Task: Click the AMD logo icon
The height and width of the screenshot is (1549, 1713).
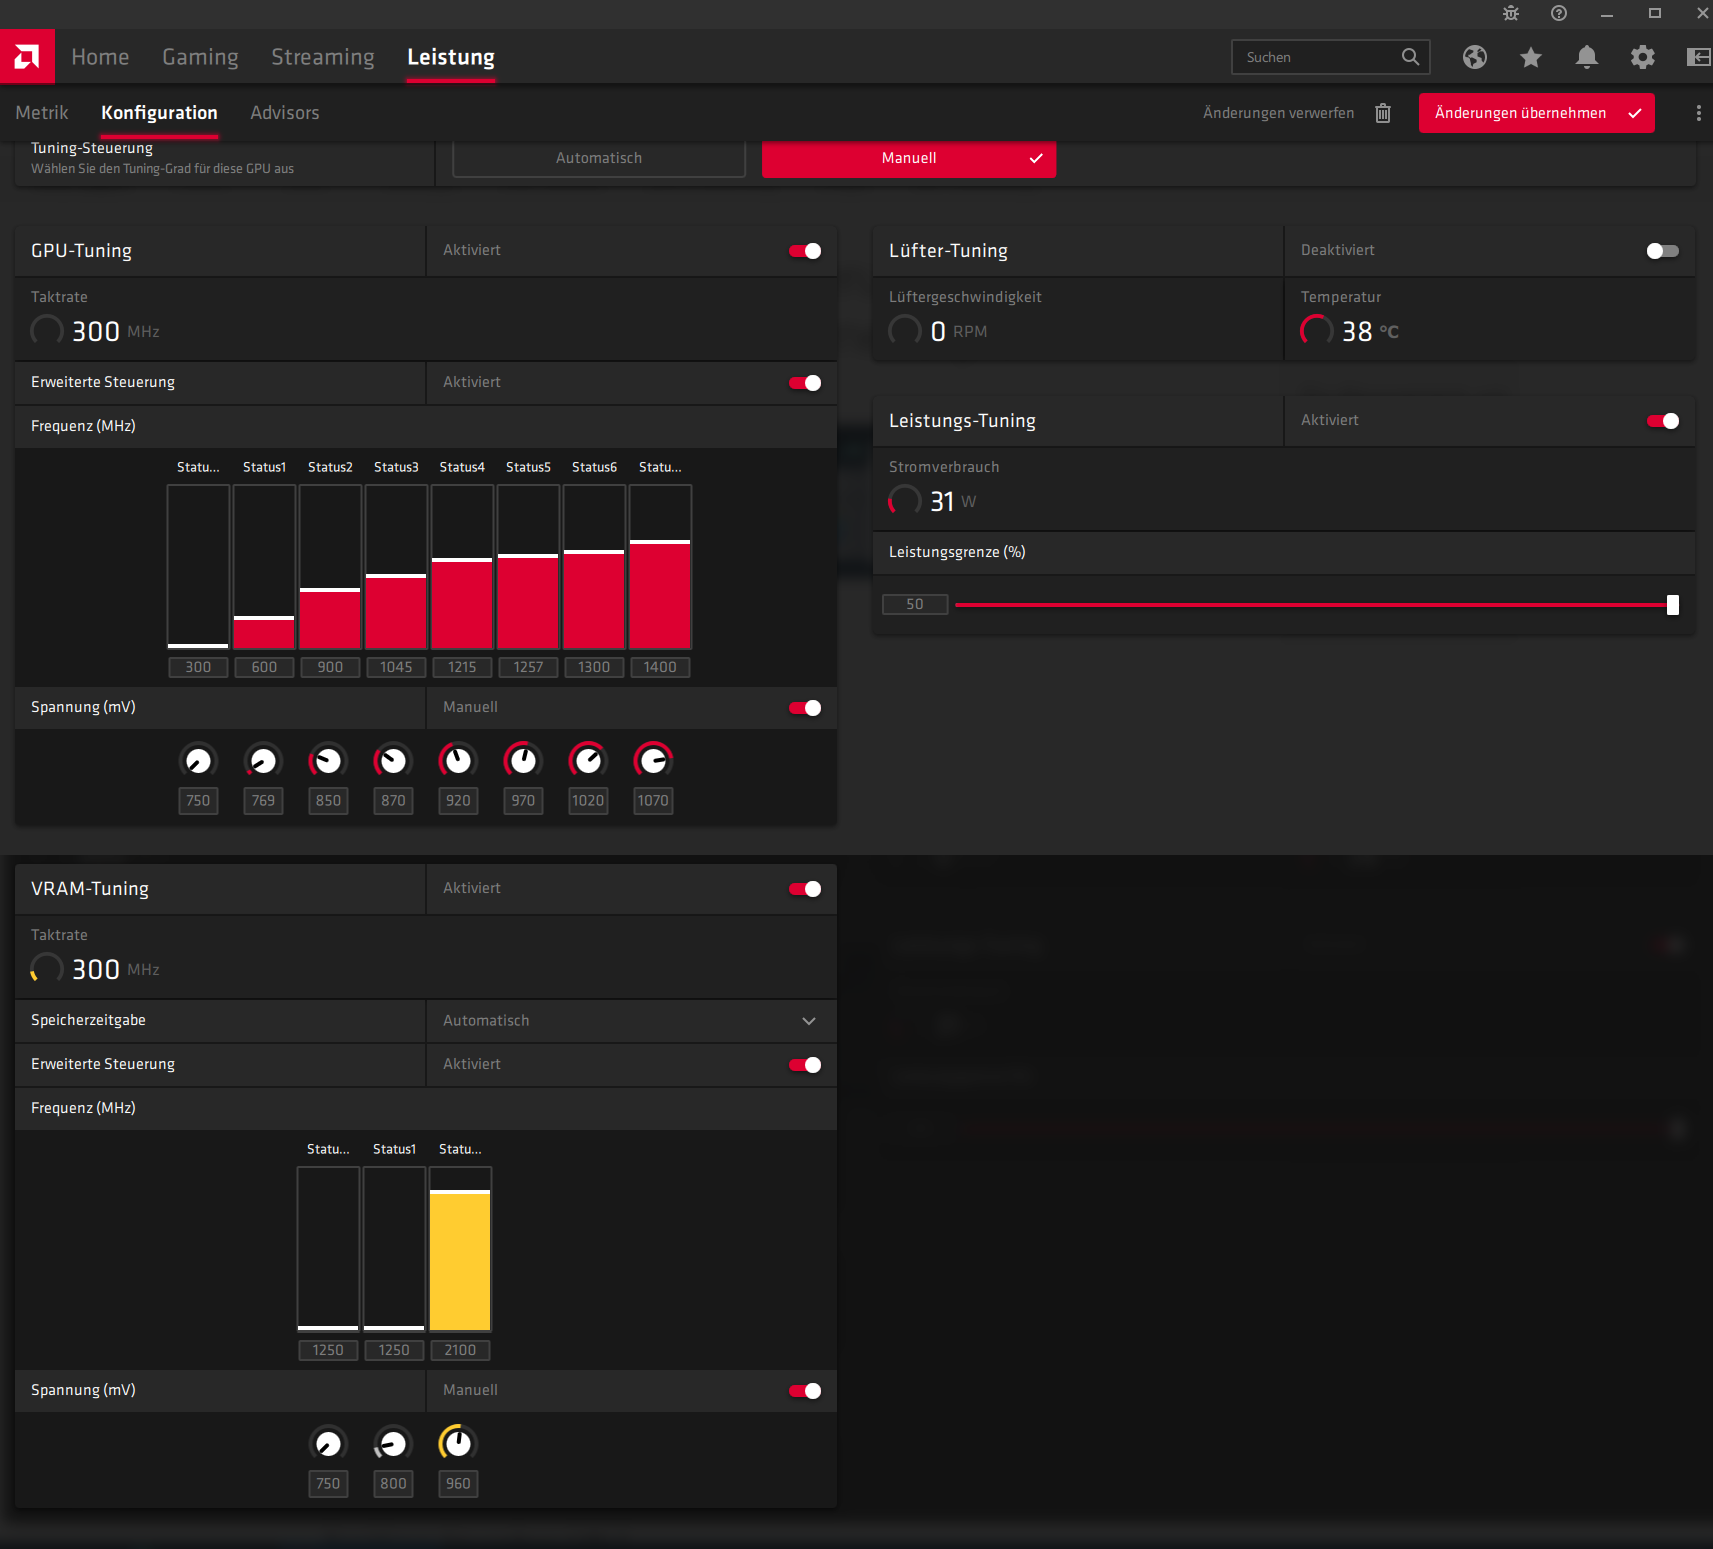Action: pyautogui.click(x=27, y=56)
